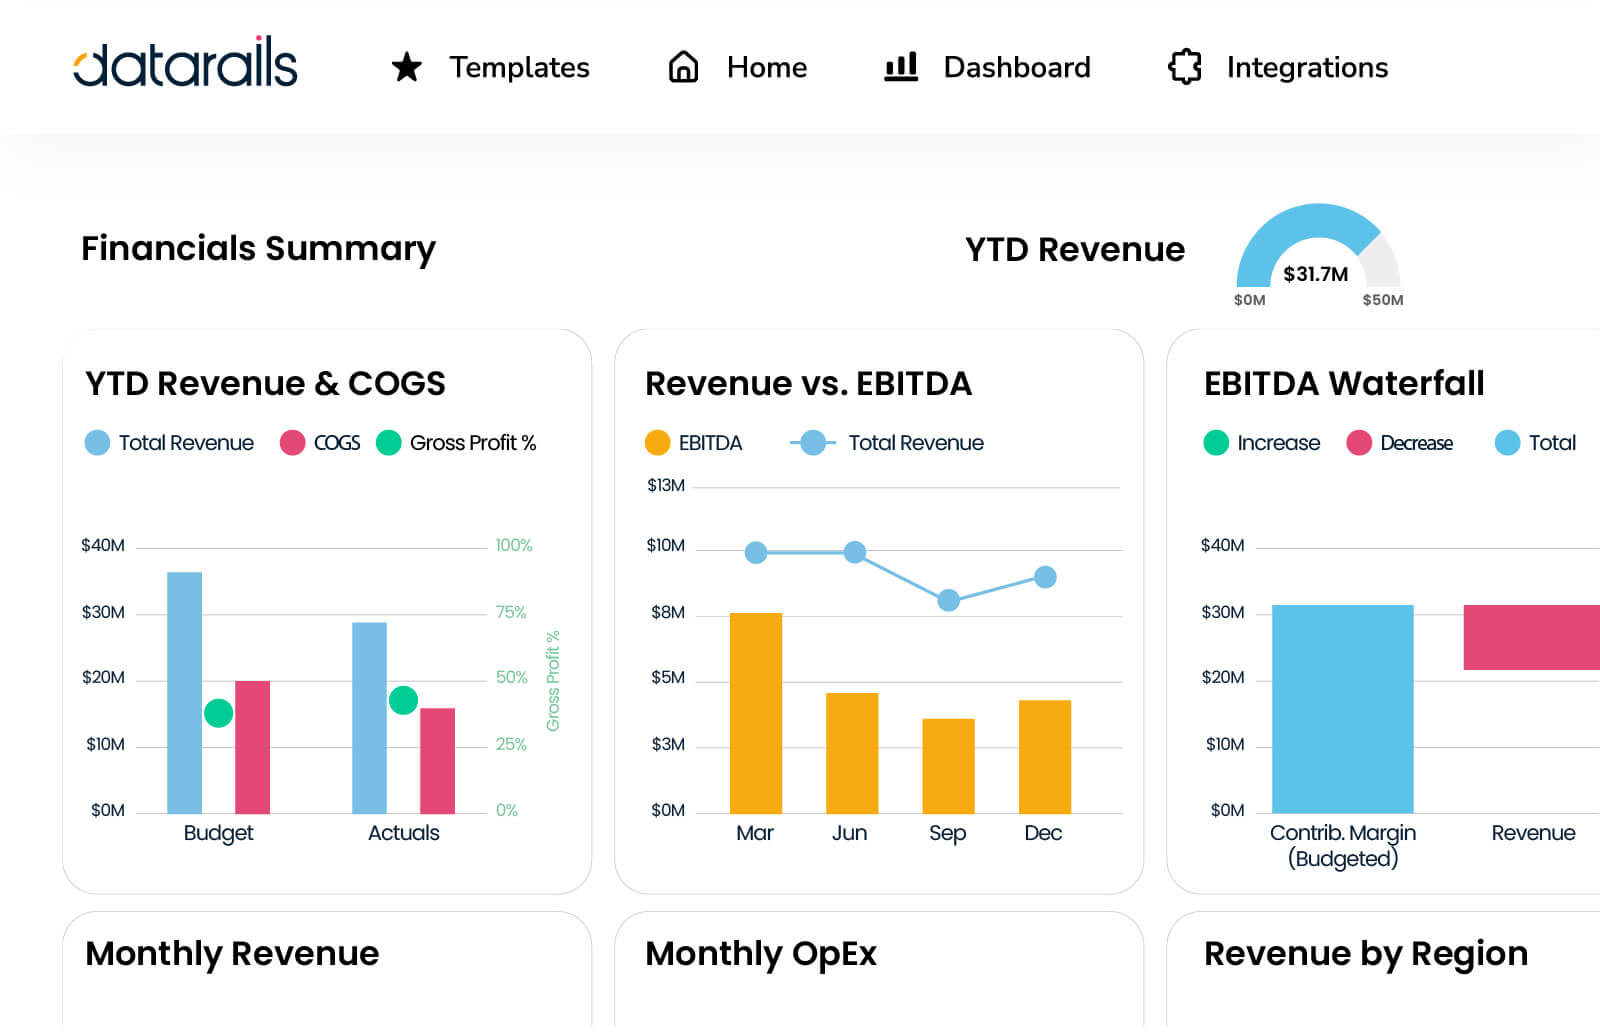Click the bar-chart icon next to Dashboard
This screenshot has width=1600, height=1036.
[x=899, y=67]
